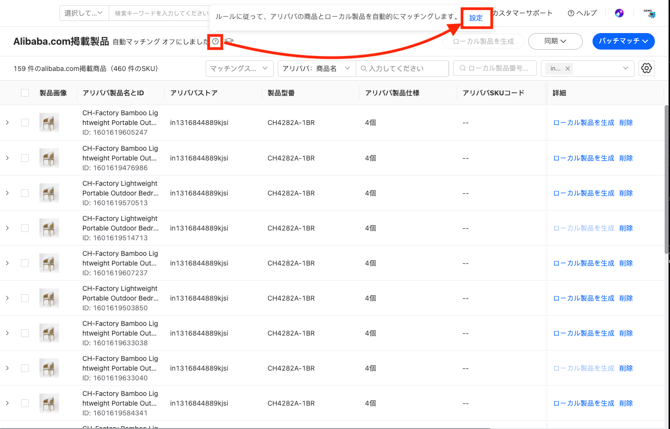Click the help question mark icon
This screenshot has width=670, height=429.
[x=571, y=14]
